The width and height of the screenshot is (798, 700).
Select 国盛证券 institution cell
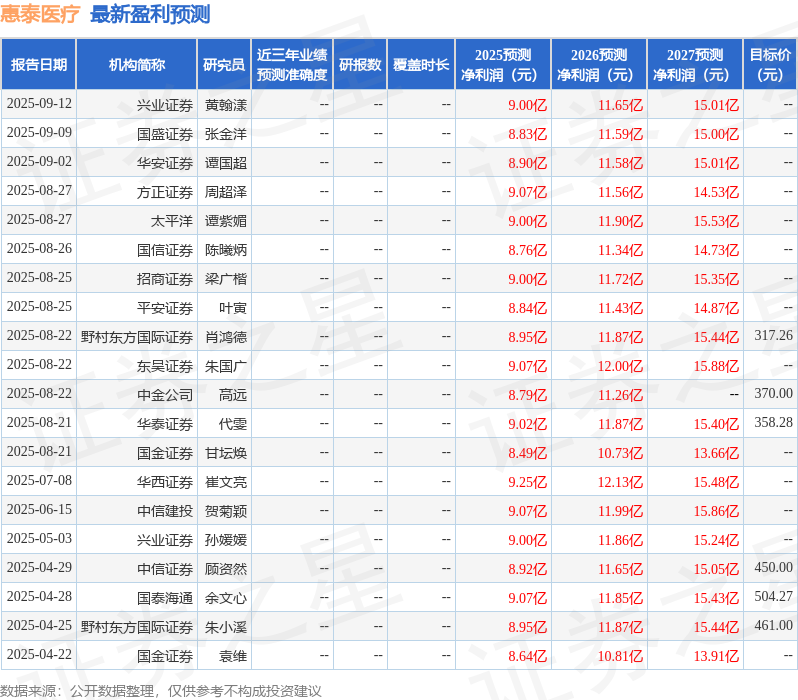tap(165, 134)
